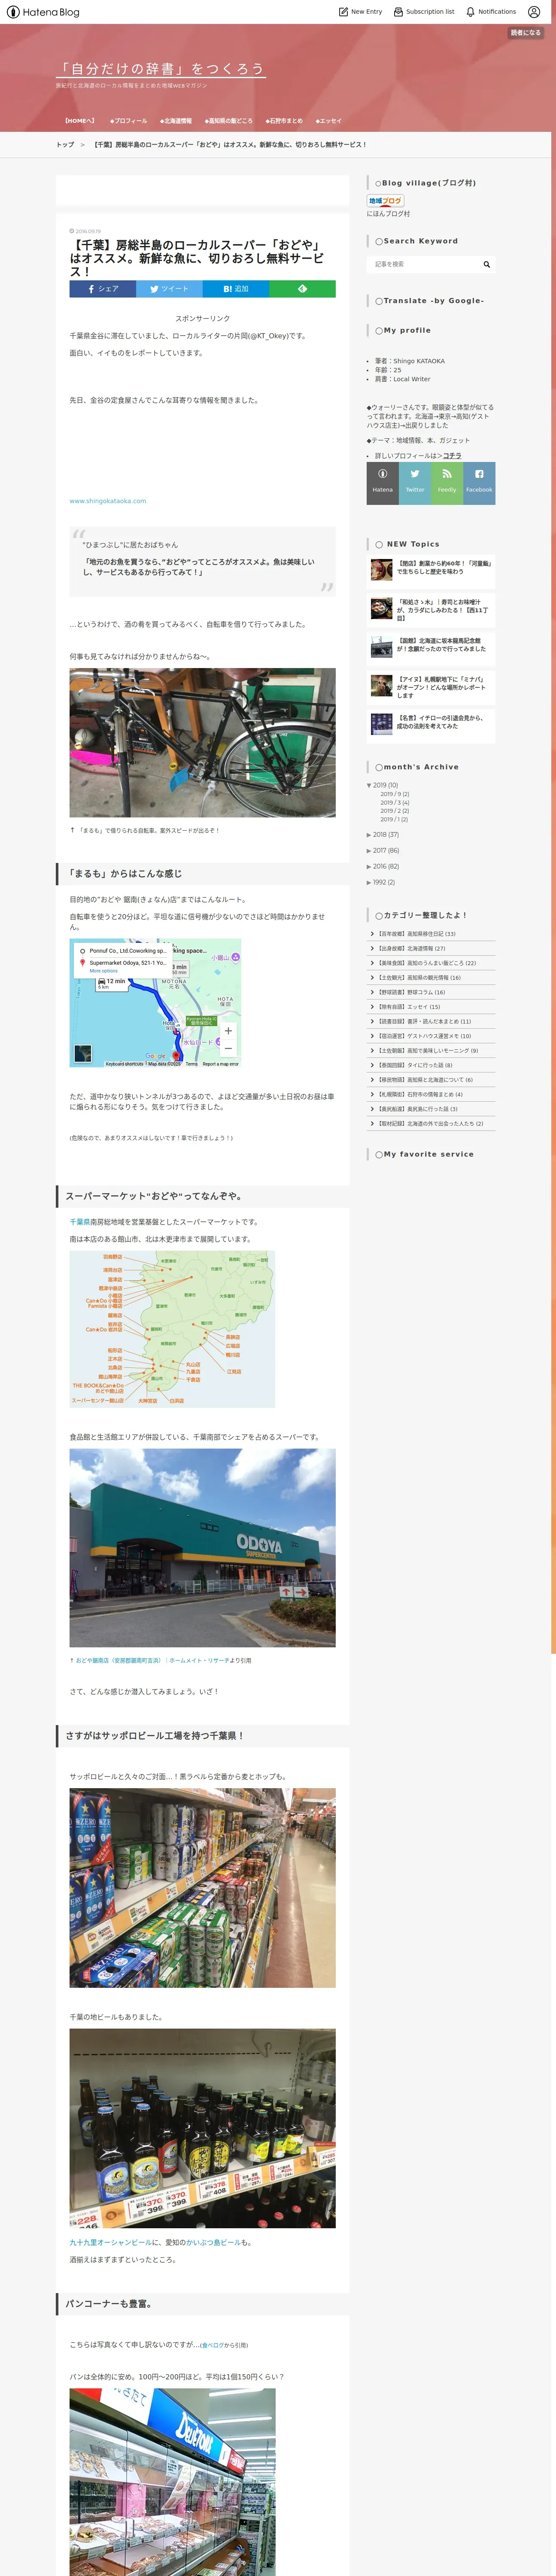556x2576 pixels.
Task: Click More options in map panel
Action: tap(104, 971)
